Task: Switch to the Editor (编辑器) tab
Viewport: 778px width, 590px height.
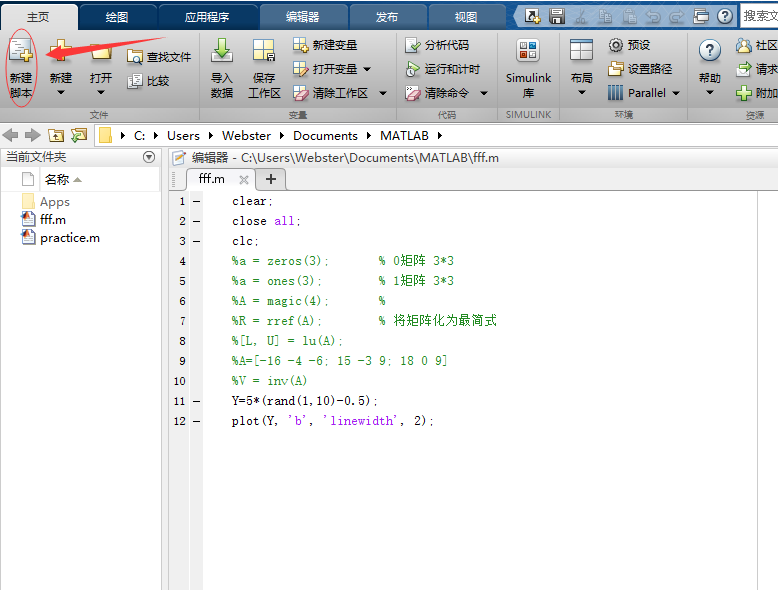Action: 302,17
